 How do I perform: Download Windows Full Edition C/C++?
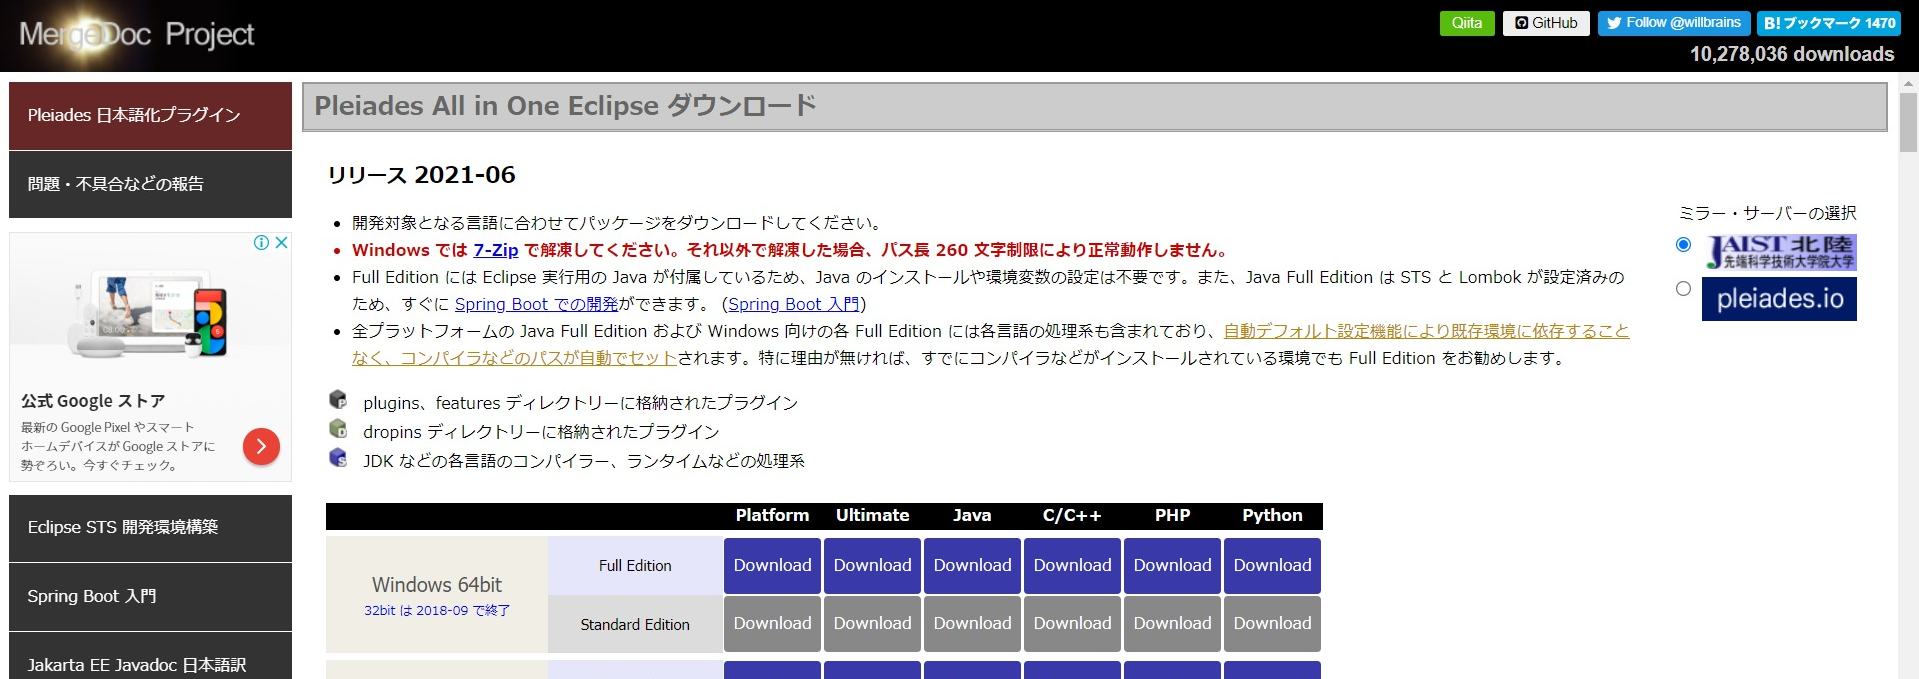[x=1072, y=566]
